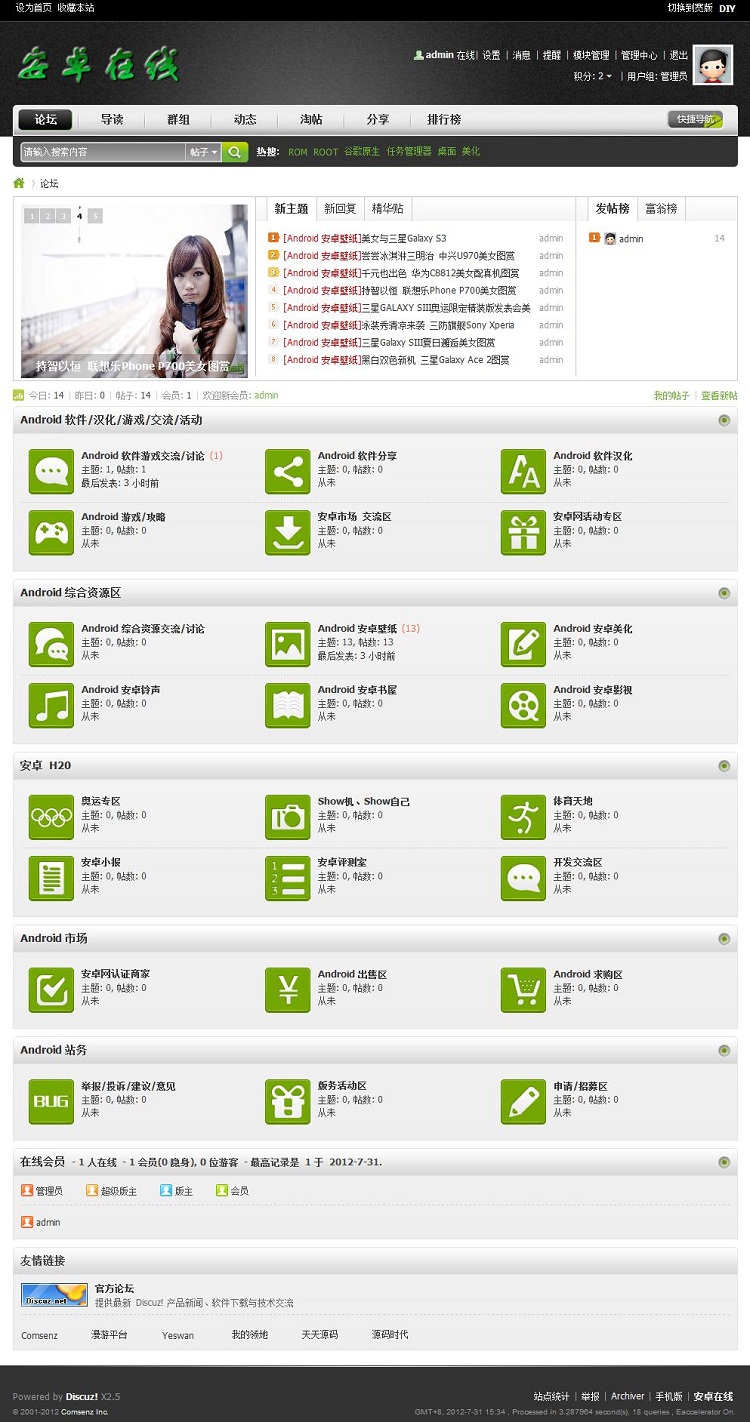Select the 群组 navigation tab

click(178, 120)
